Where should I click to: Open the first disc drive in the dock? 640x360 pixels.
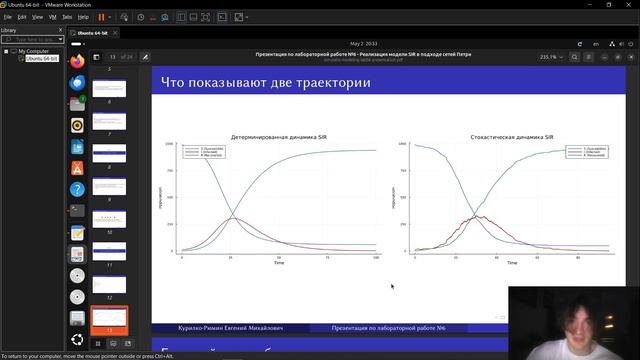click(x=77, y=276)
